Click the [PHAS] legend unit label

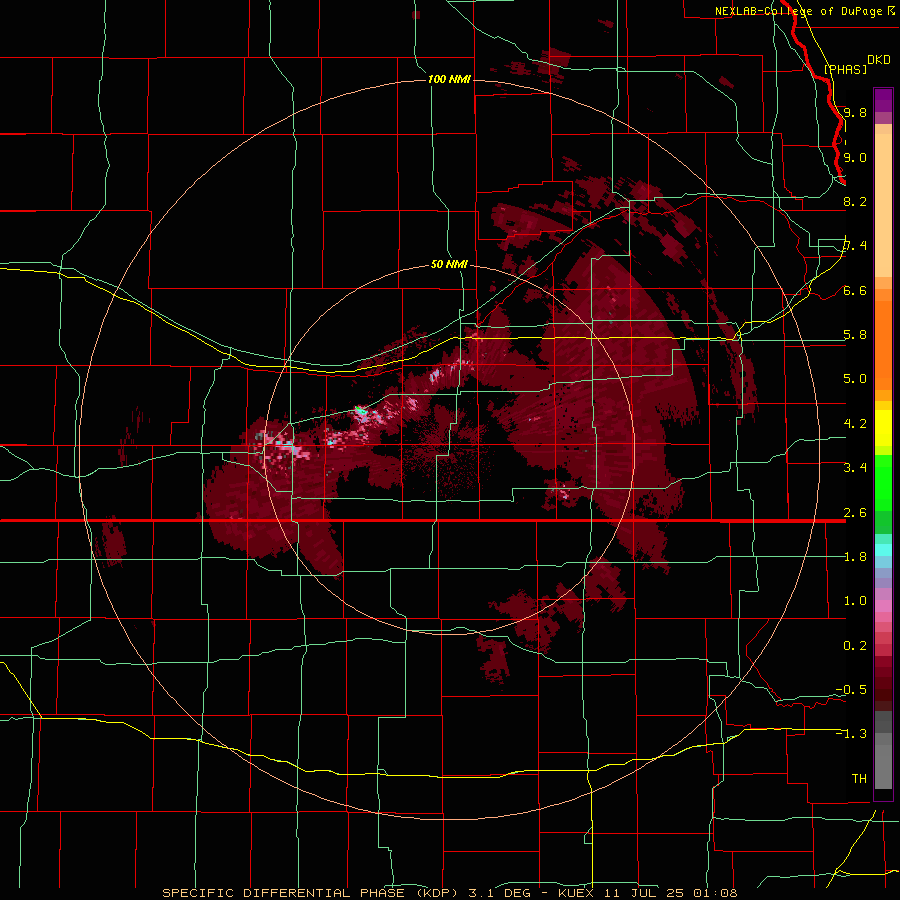(x=845, y=69)
